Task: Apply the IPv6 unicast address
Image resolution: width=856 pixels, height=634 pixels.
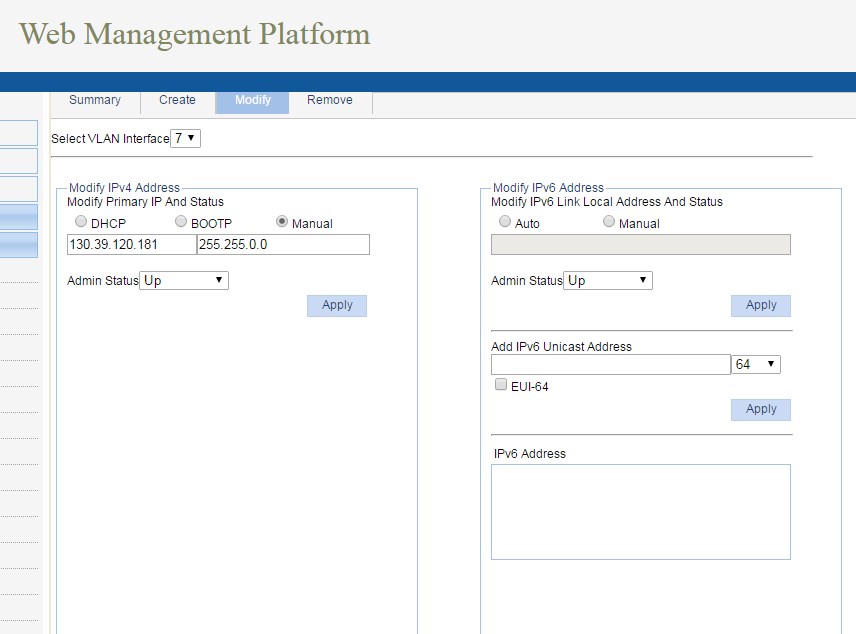Action: (761, 409)
